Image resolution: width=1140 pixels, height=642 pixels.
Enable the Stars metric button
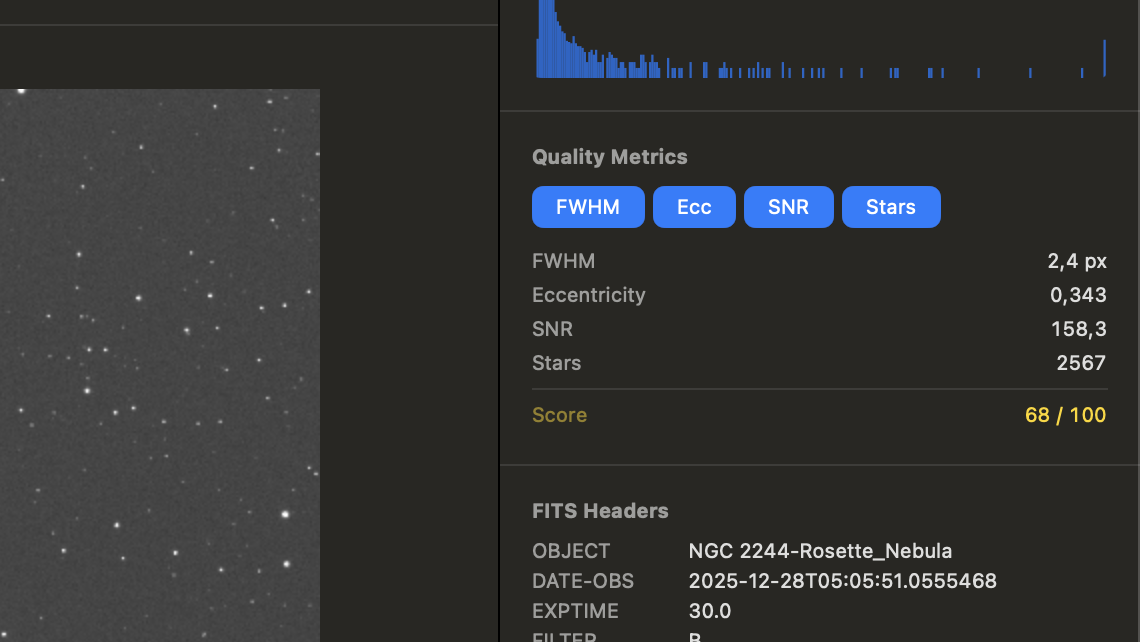click(891, 207)
